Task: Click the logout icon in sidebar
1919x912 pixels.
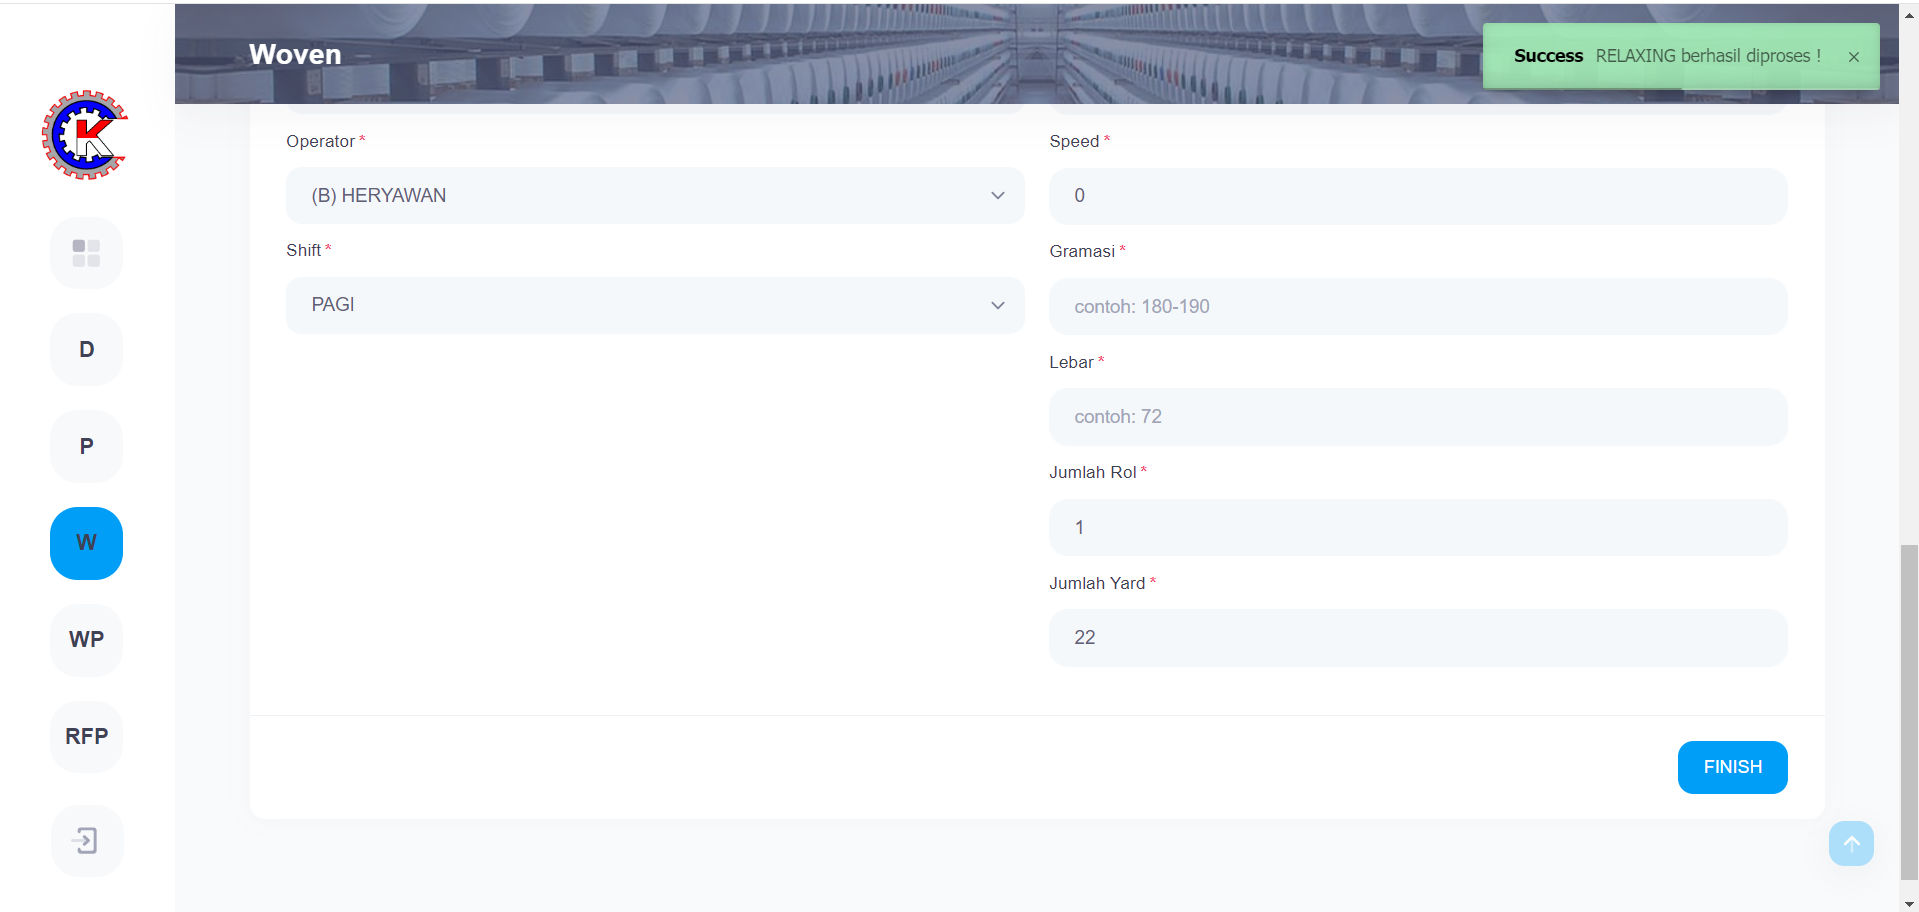Action: (x=86, y=841)
